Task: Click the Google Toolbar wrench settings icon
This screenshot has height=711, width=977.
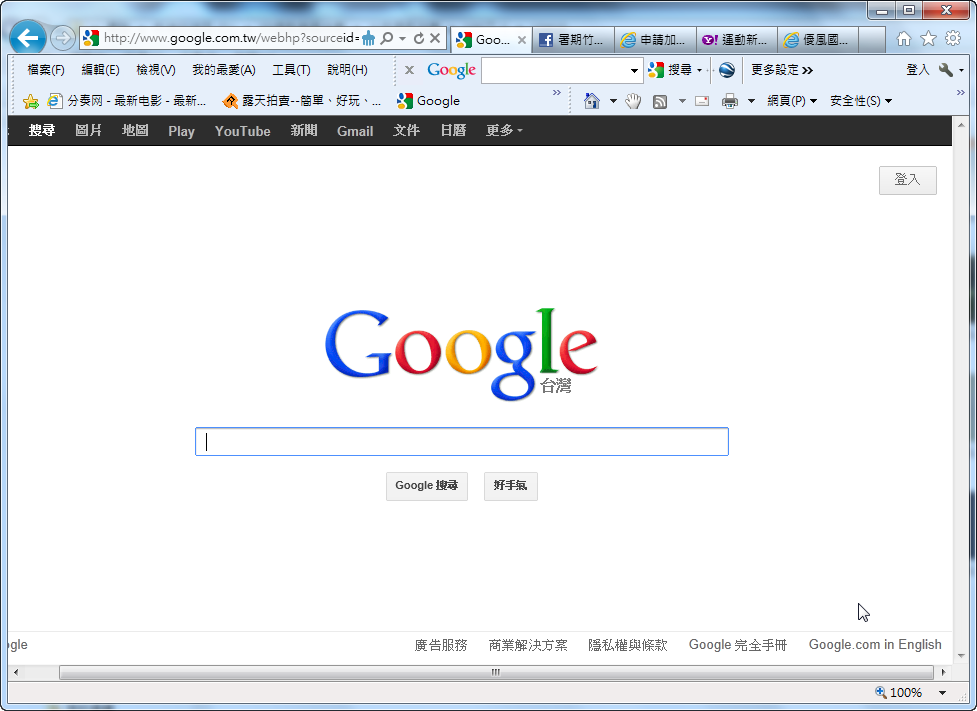Action: tap(945, 70)
